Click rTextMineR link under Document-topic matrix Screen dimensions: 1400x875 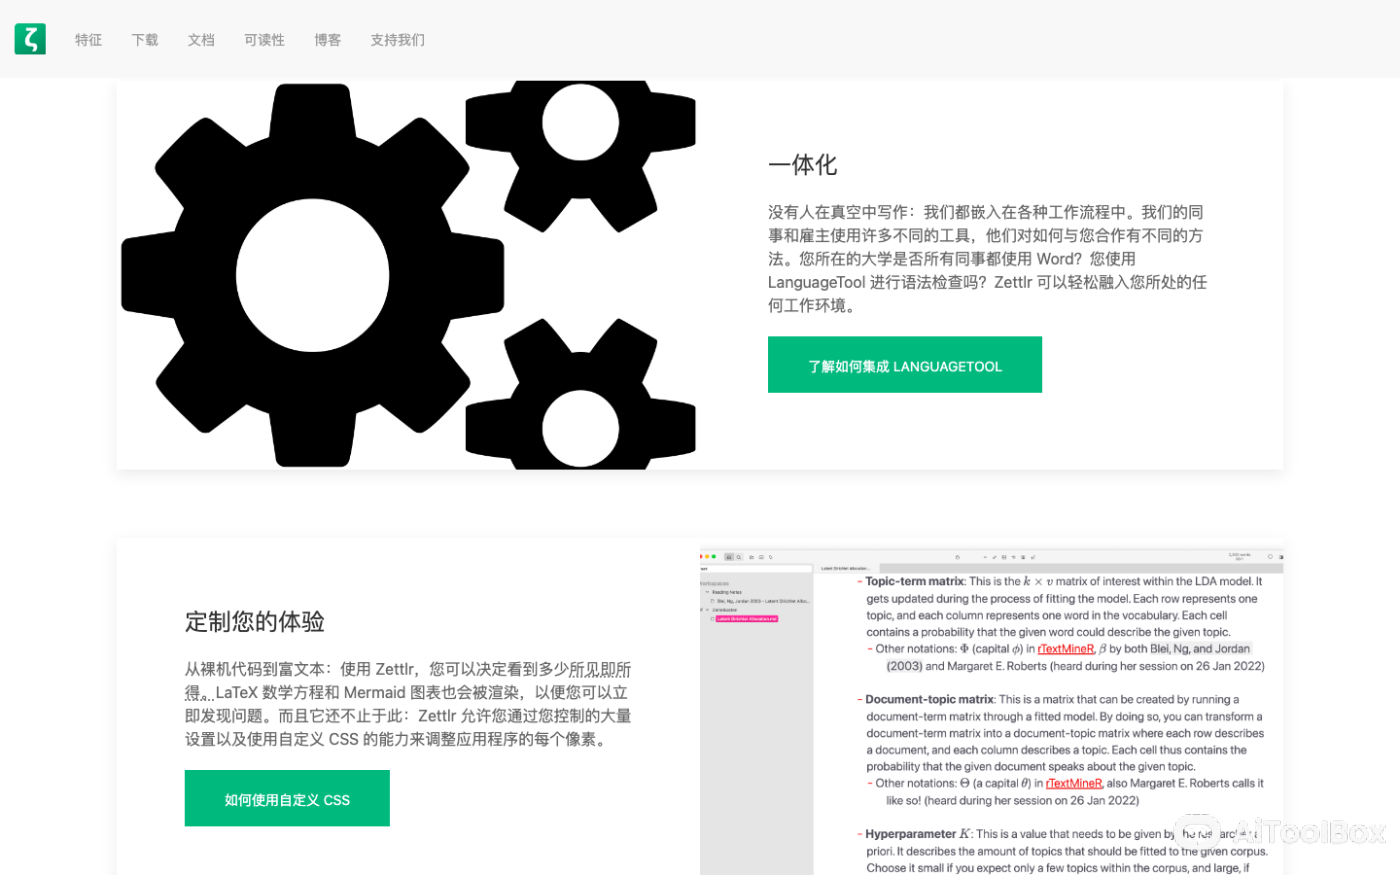(1073, 784)
